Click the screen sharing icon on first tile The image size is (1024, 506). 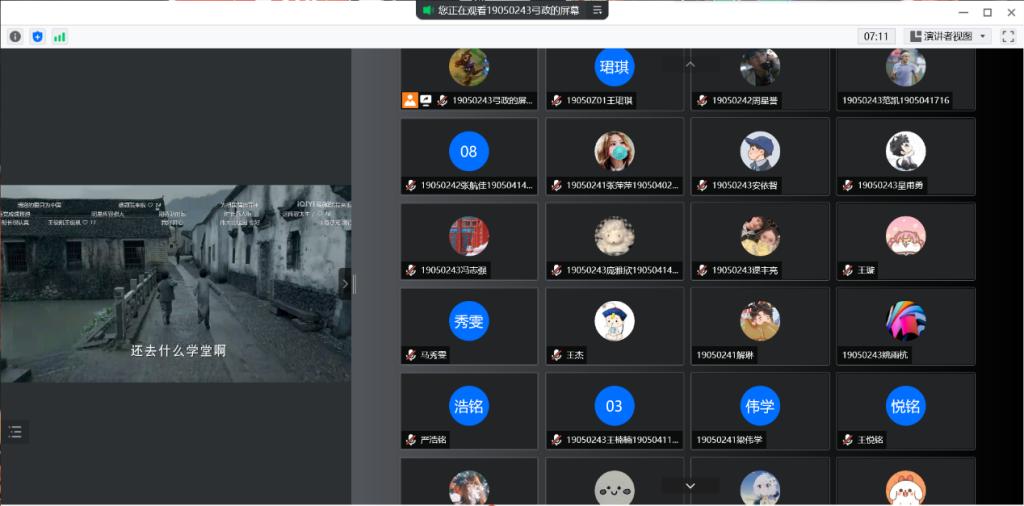pos(425,100)
